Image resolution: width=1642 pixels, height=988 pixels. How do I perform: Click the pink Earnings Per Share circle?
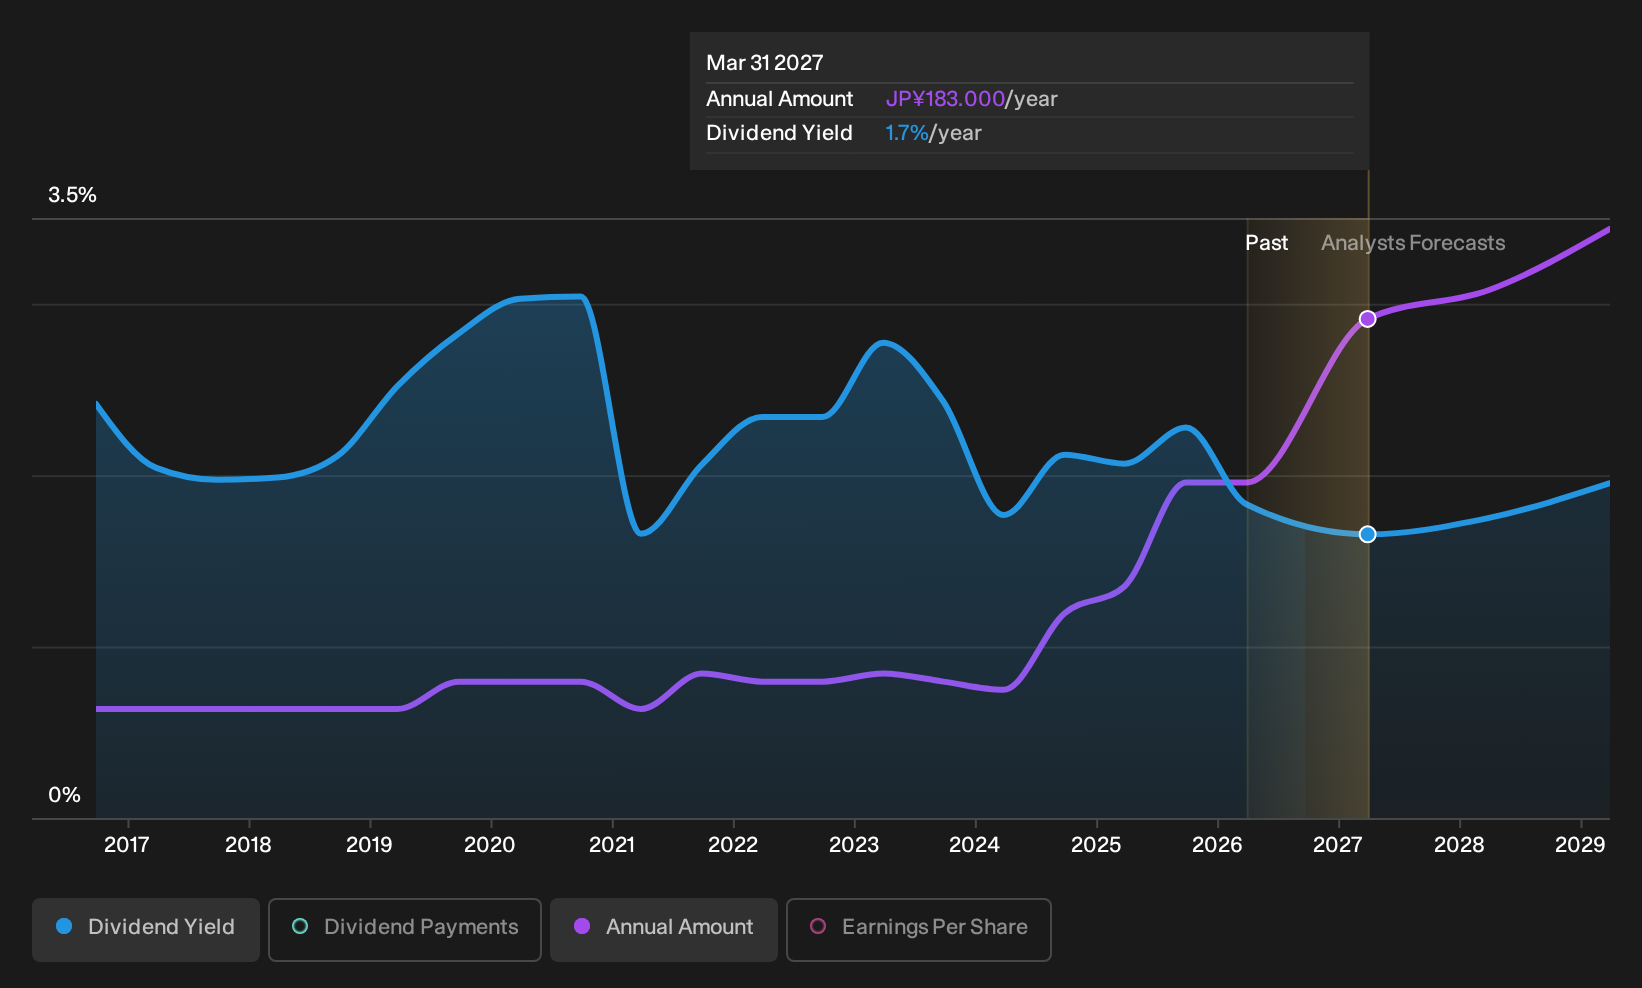tap(818, 926)
